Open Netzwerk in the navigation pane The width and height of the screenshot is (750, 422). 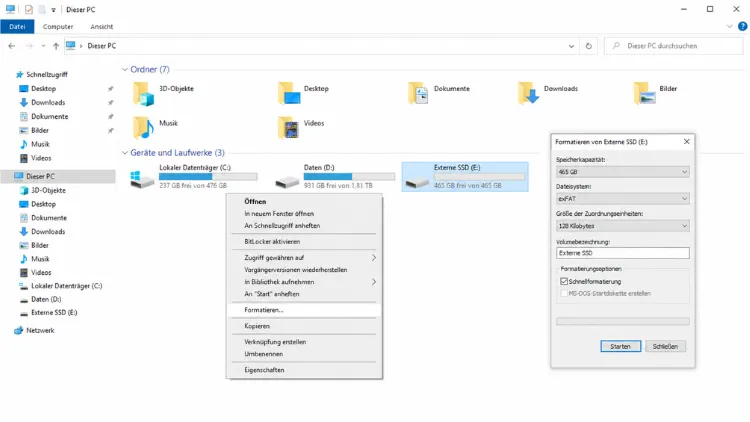point(34,330)
